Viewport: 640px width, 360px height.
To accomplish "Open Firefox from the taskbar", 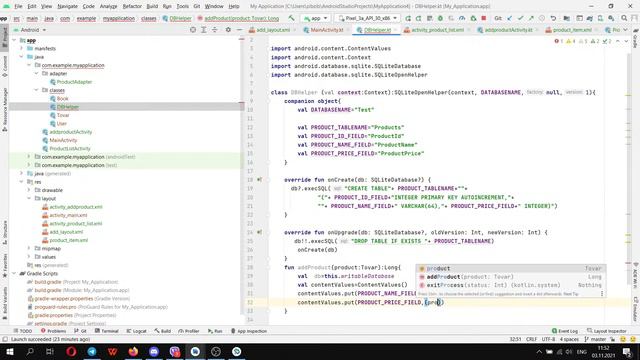I will click(x=133, y=351).
